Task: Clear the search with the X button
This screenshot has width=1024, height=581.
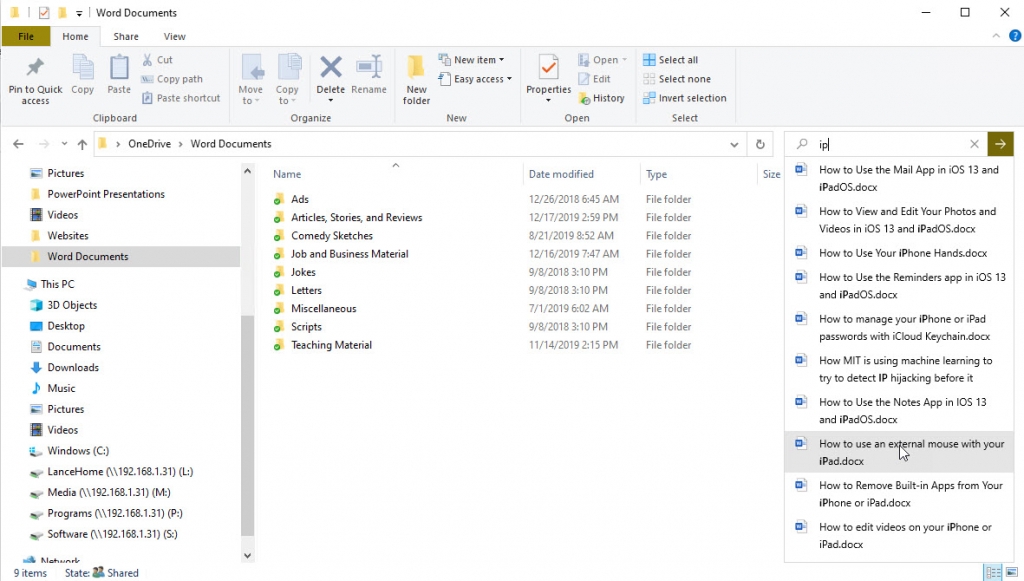Action: [974, 143]
